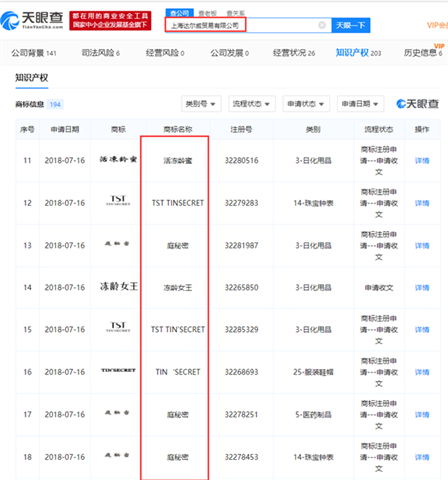Image resolution: width=448 pixels, height=480 pixels.
Task: Focus the company search input field
Action: [x=247, y=25]
